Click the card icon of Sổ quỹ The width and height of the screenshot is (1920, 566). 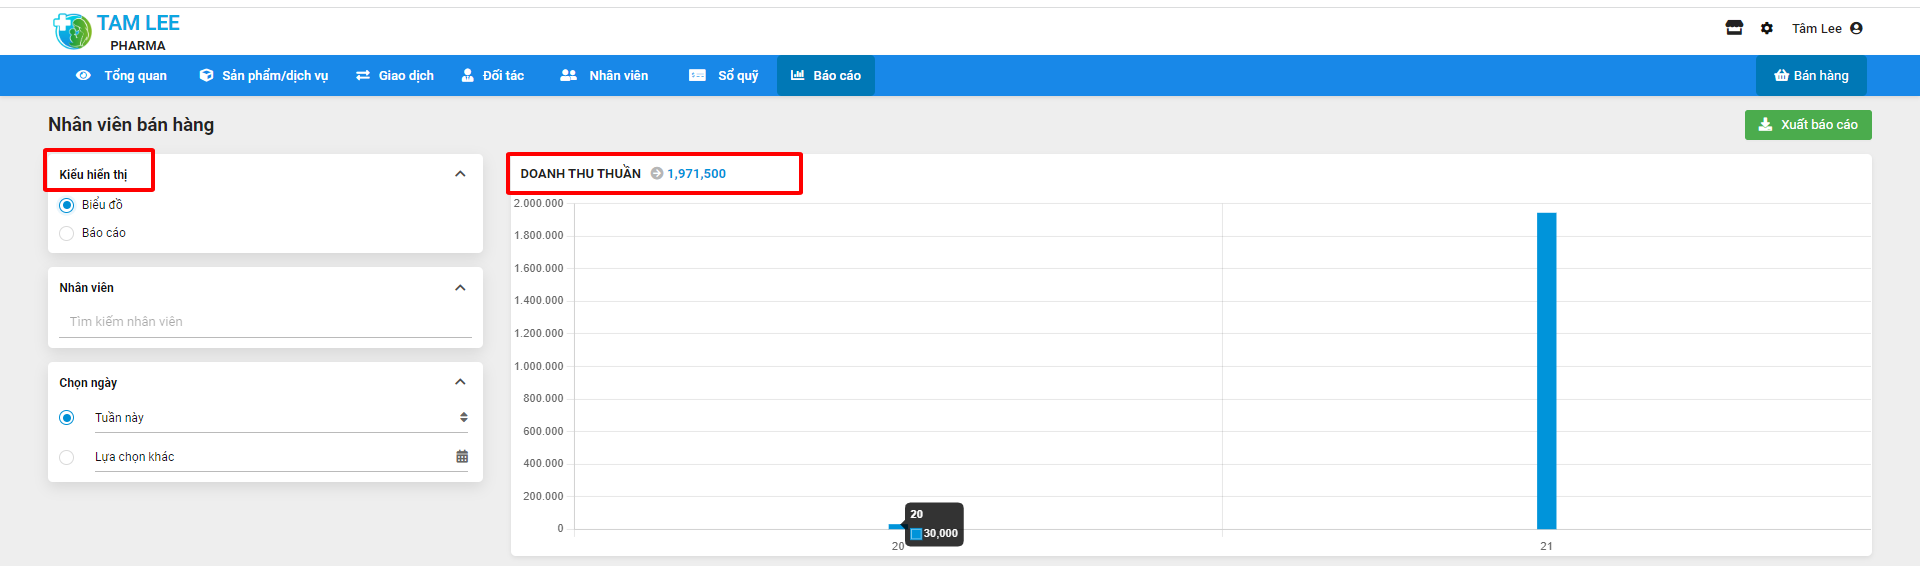tap(697, 76)
